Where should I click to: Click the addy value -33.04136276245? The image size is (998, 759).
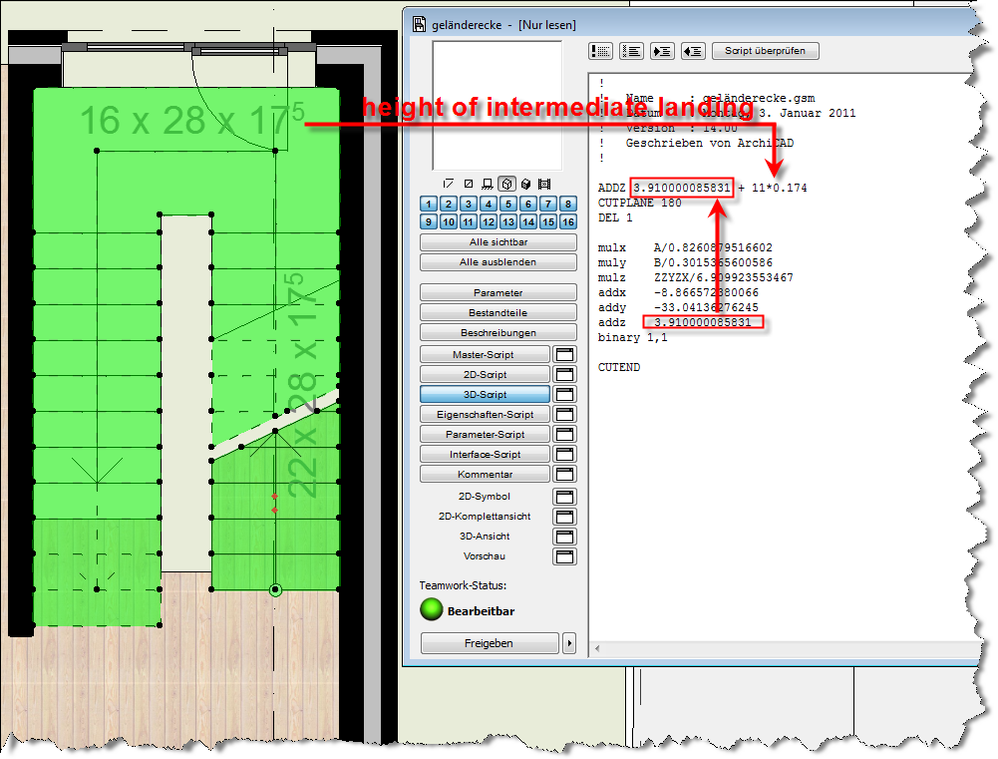click(x=706, y=308)
